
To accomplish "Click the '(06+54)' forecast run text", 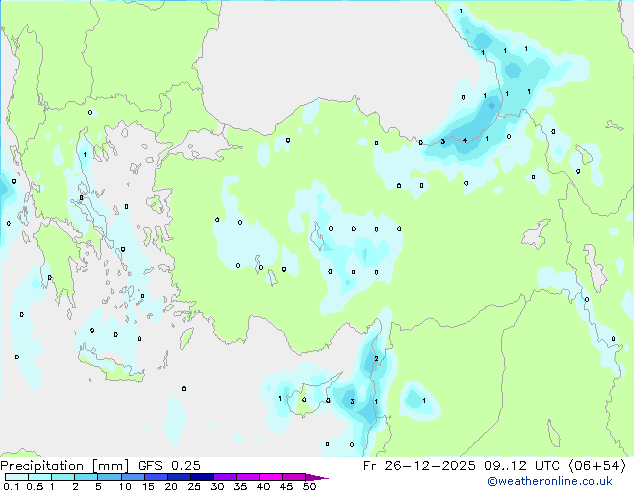I will point(597,466).
